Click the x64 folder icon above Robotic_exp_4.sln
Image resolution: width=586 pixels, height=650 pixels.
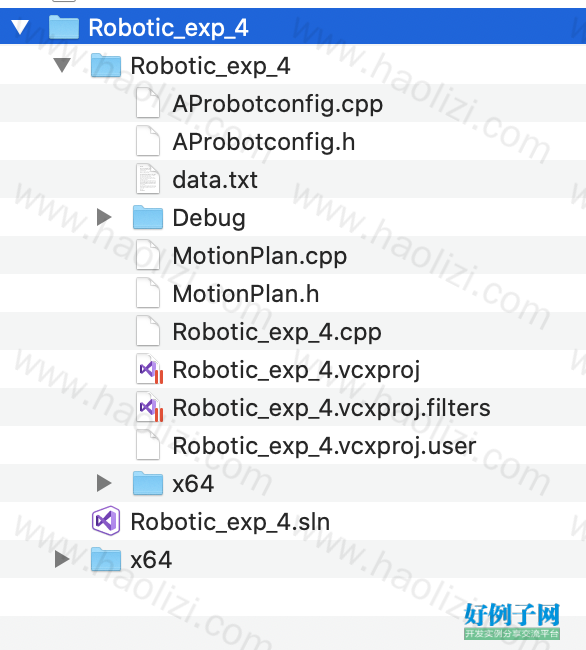(x=148, y=483)
